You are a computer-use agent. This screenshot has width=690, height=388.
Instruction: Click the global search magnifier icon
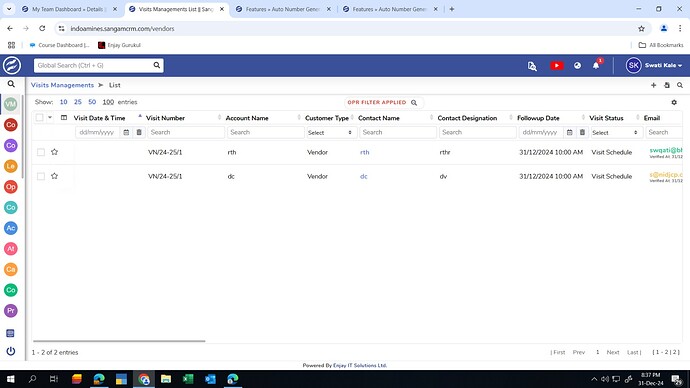click(157, 65)
